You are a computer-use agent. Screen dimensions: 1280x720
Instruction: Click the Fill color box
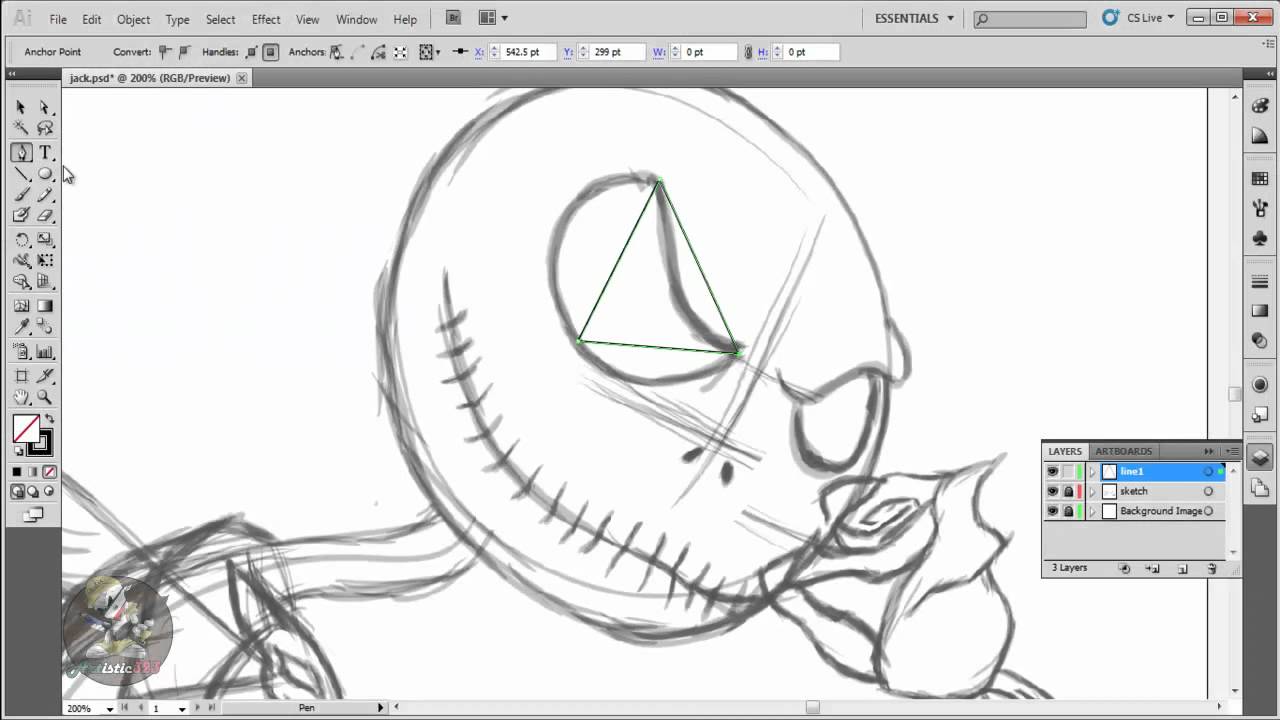[25, 429]
